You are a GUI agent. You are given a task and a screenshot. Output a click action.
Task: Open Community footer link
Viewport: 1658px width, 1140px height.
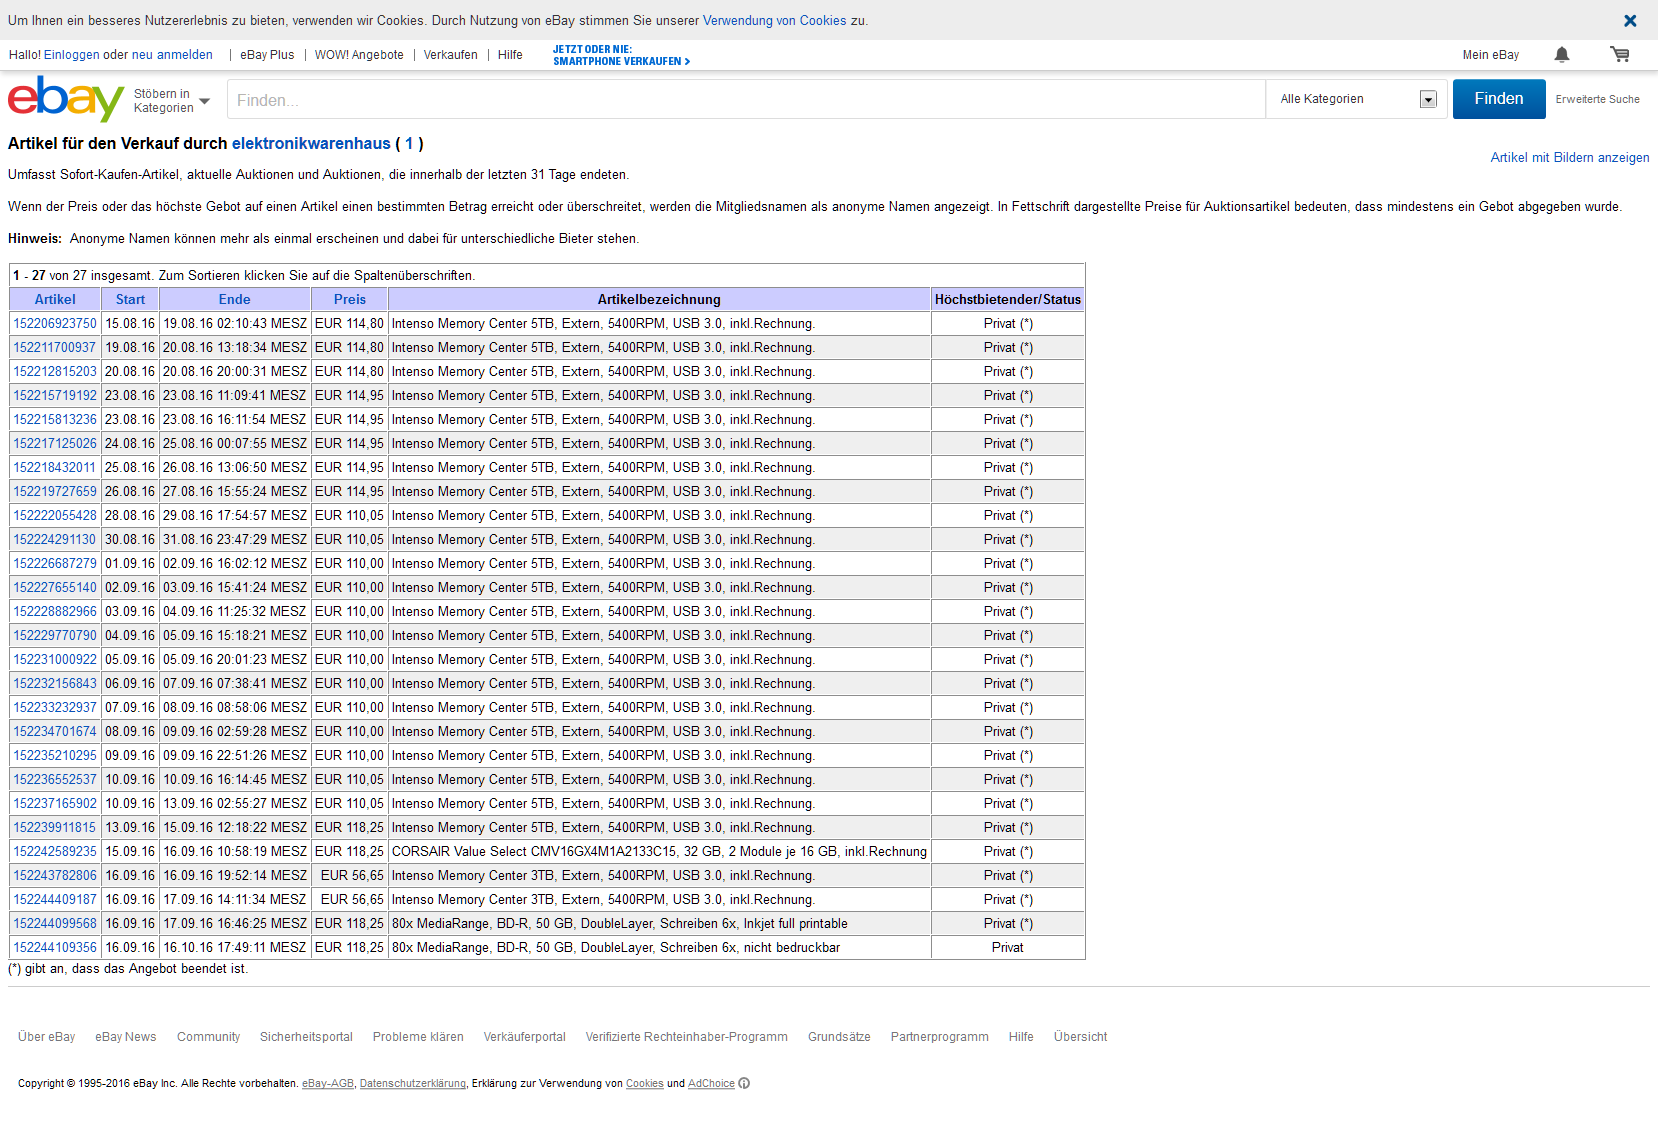(208, 1037)
